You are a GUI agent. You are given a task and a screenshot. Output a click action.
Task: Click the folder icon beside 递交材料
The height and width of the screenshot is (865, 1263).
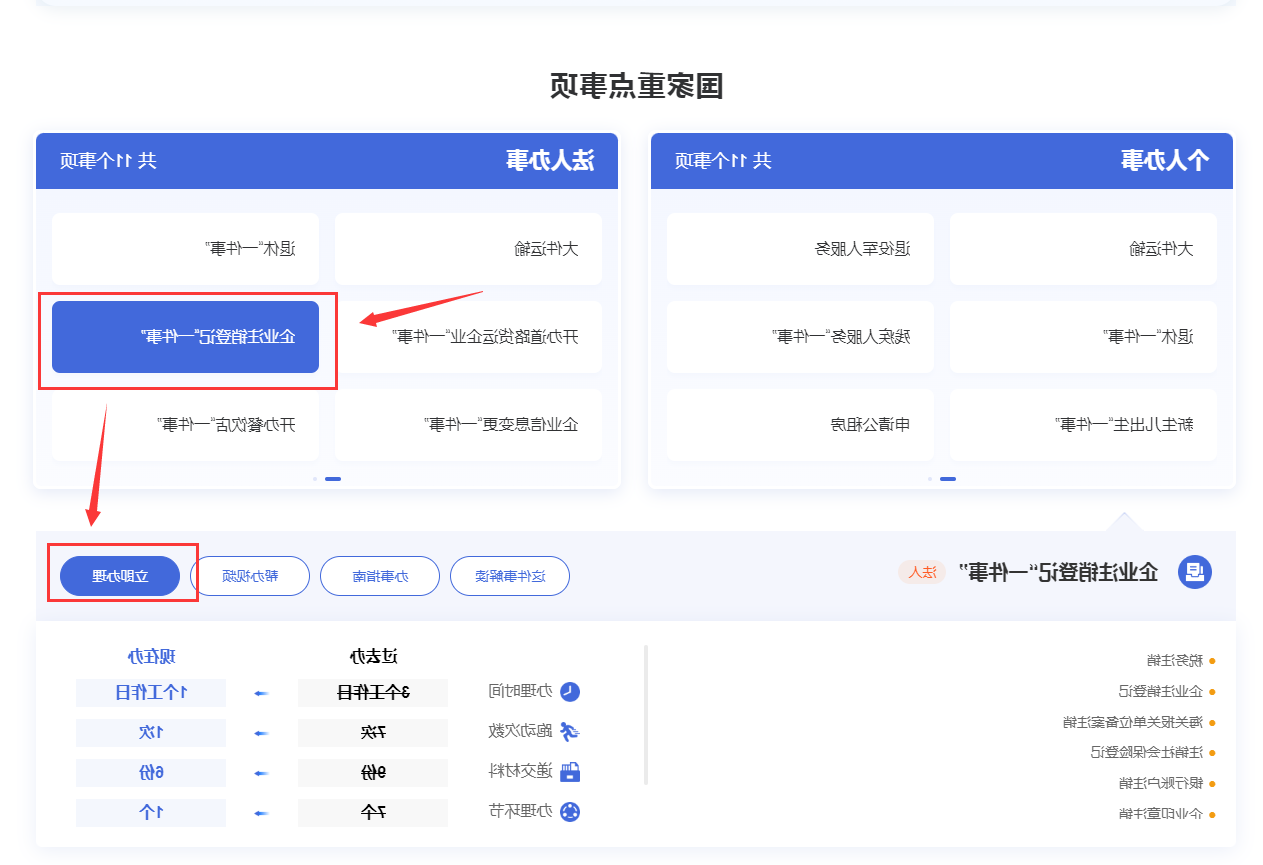[570, 772]
